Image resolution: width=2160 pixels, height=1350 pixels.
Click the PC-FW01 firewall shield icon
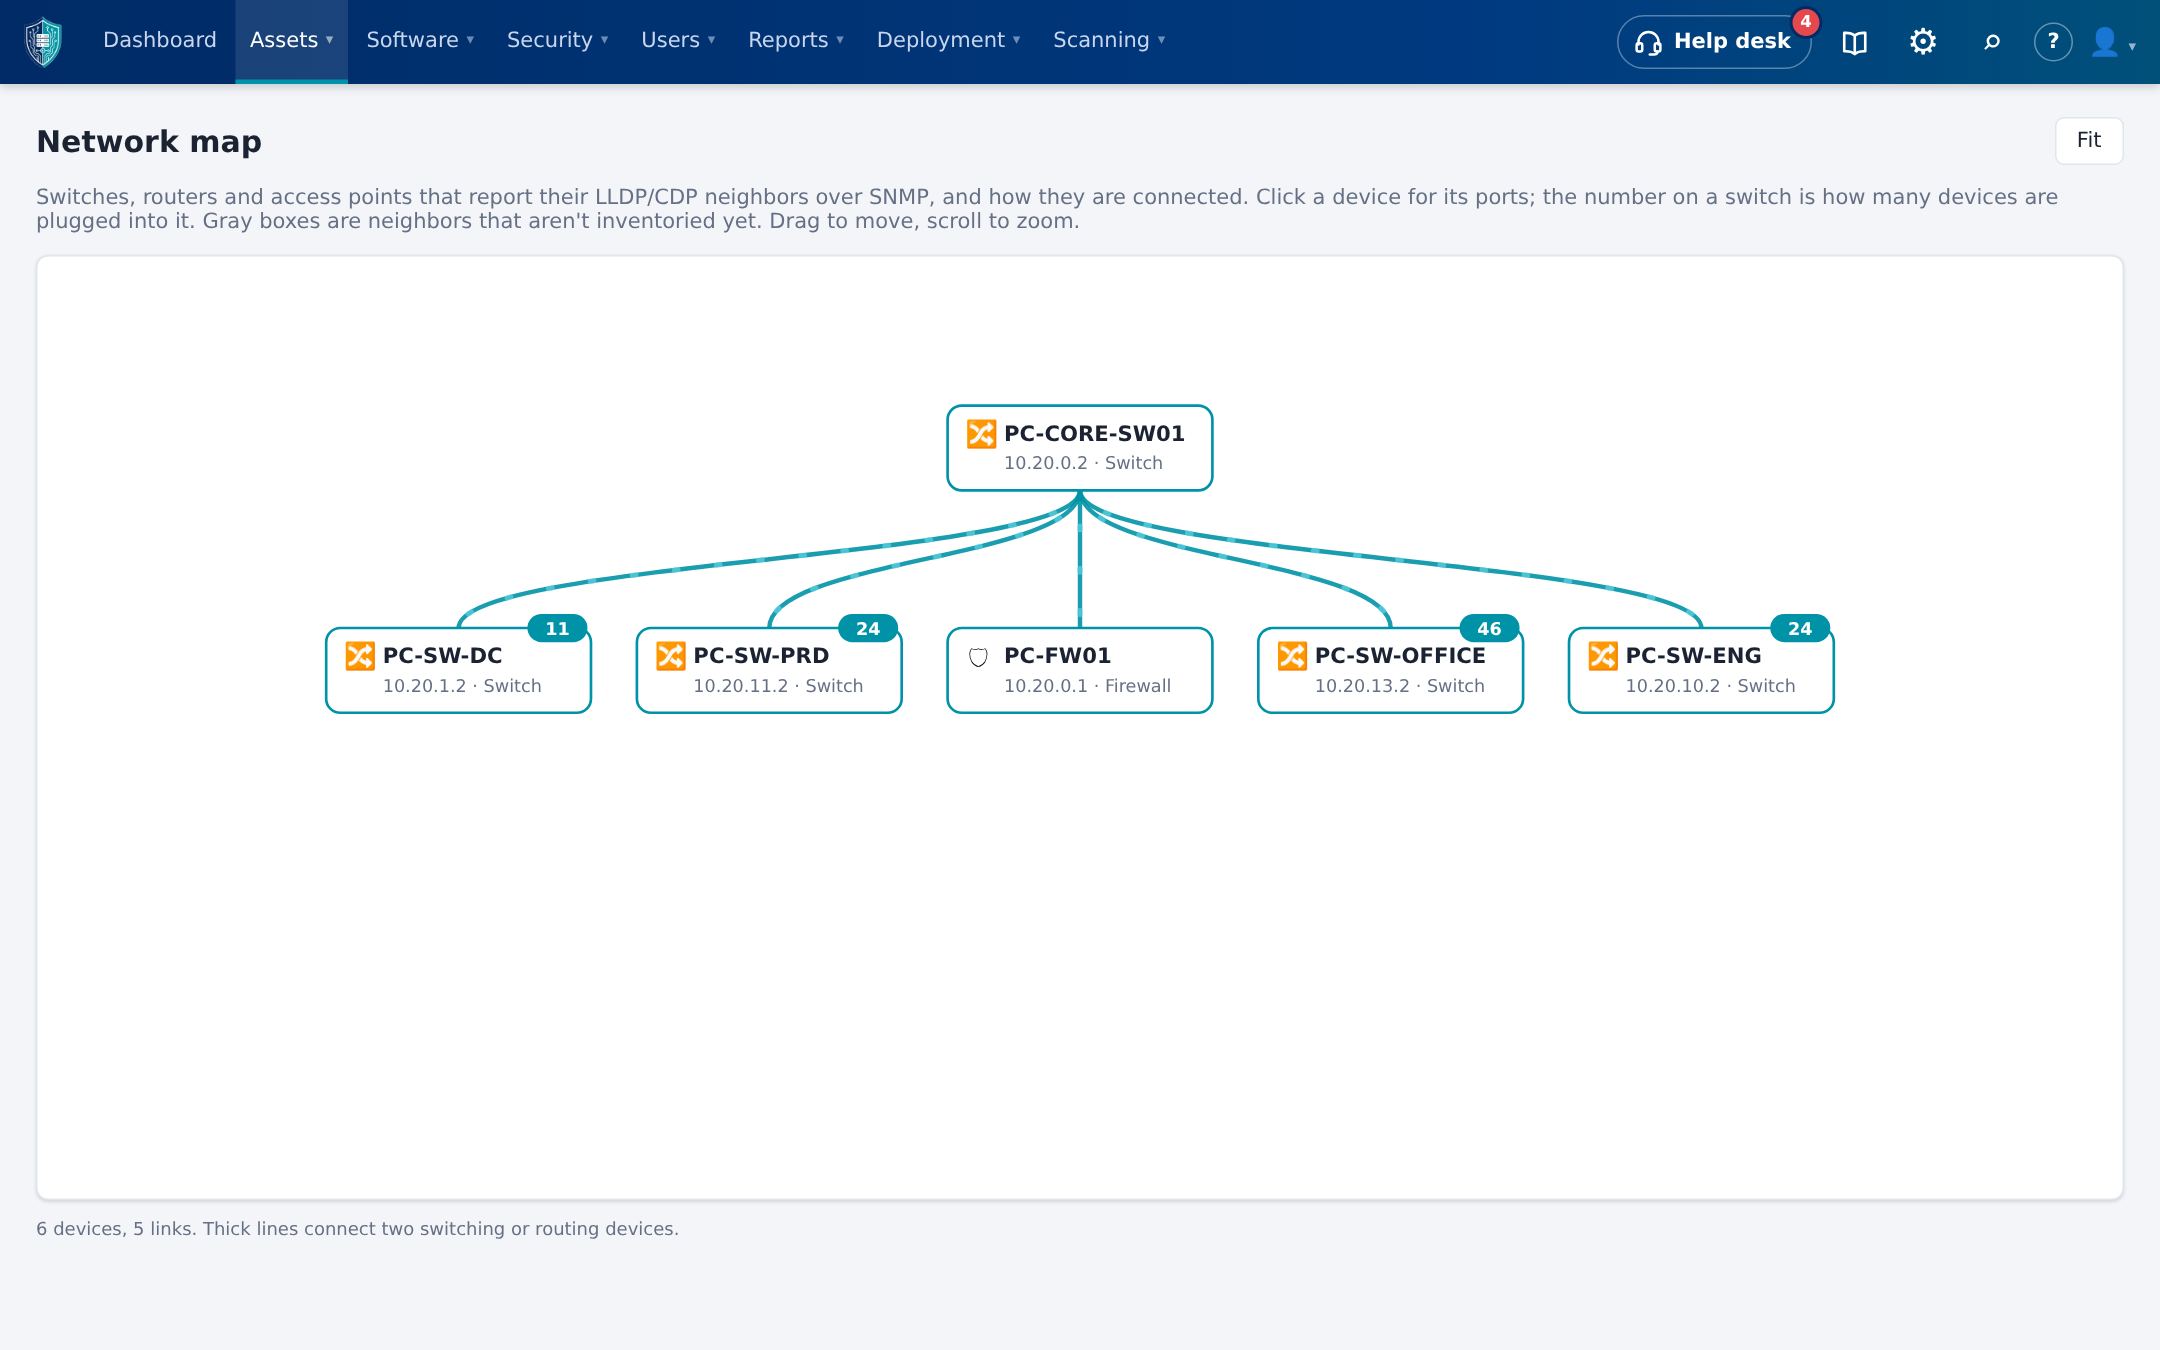(978, 657)
